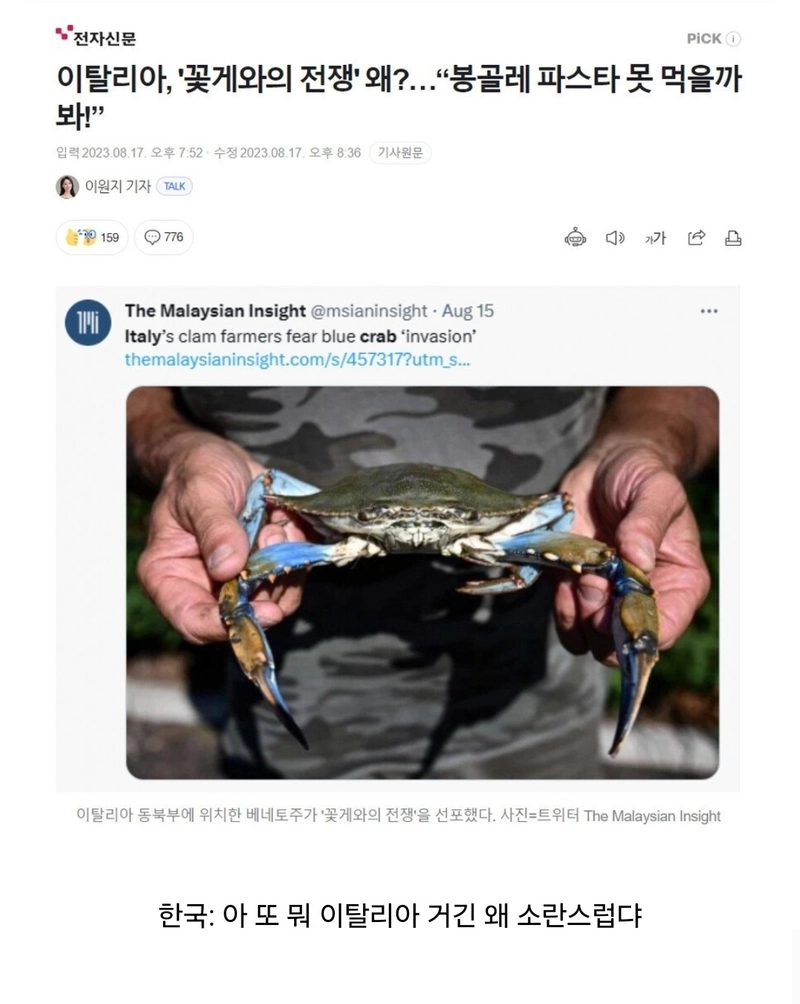800x1004 pixels.
Task: Click the blue crab photo
Action: [422, 583]
